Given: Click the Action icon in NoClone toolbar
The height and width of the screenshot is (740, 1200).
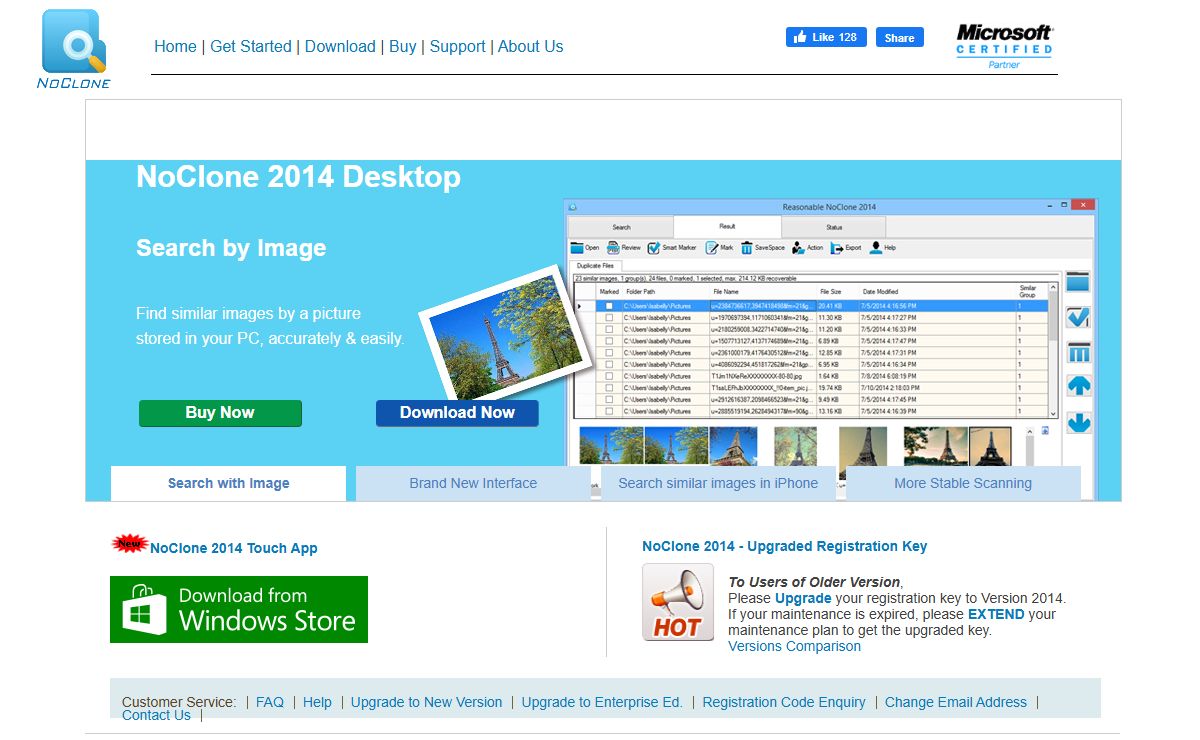Looking at the screenshot, I should click(x=798, y=248).
